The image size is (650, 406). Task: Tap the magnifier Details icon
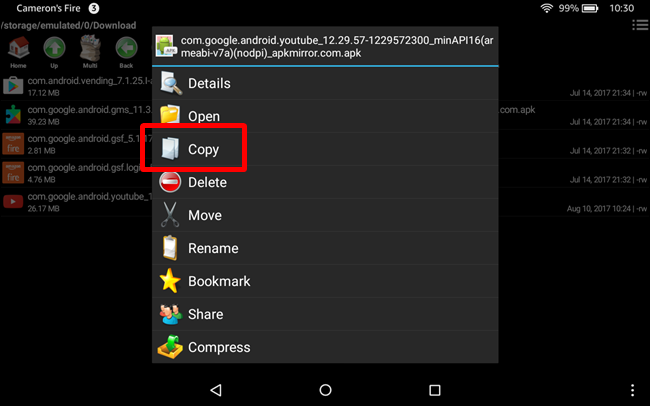coord(170,83)
